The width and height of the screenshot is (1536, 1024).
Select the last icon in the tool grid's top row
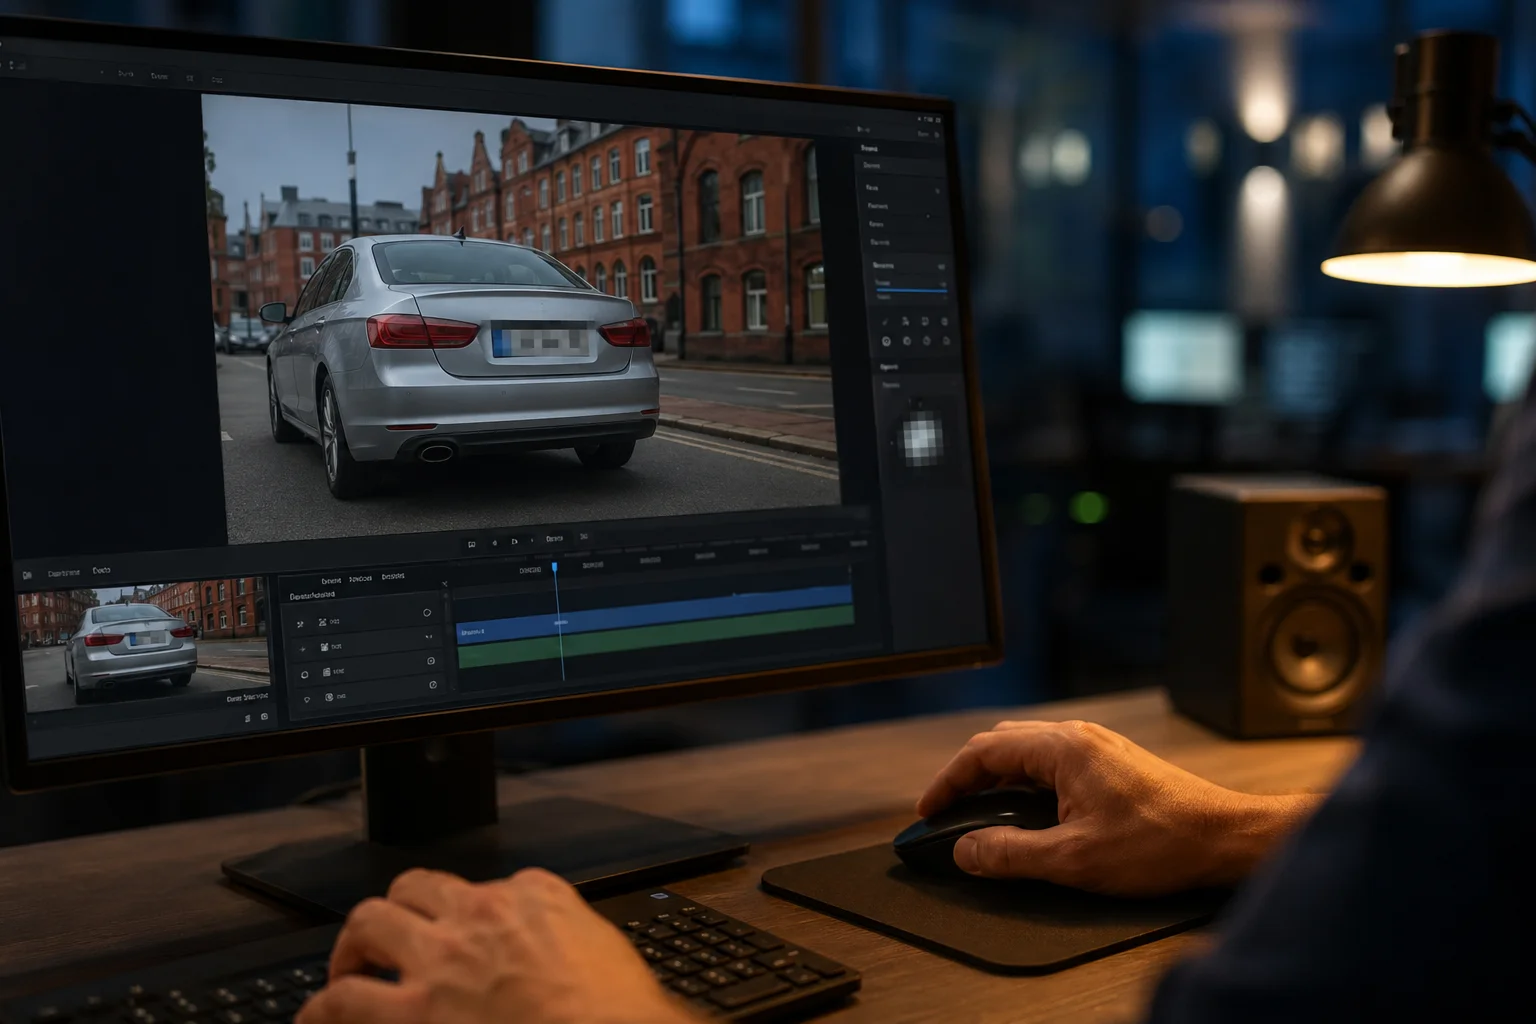944,321
